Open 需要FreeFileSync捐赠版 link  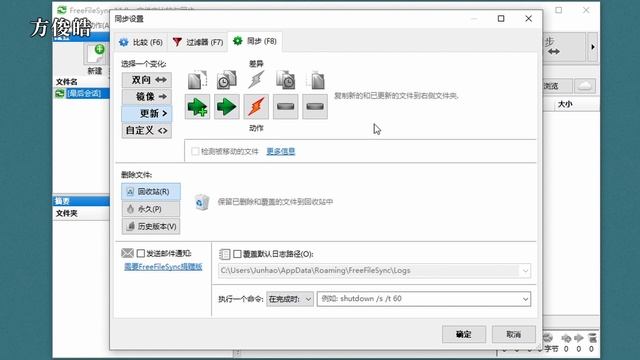163,267
